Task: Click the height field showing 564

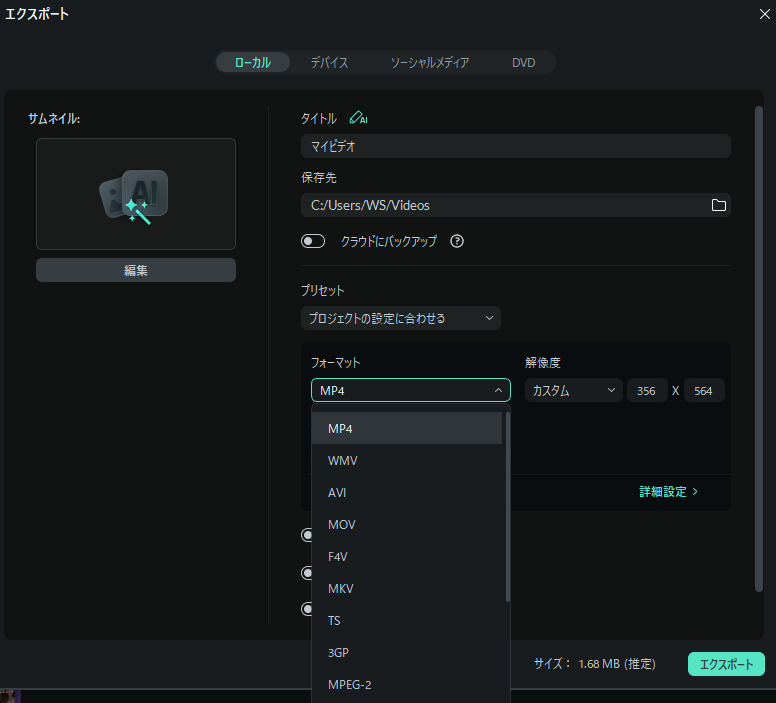Action: 704,390
